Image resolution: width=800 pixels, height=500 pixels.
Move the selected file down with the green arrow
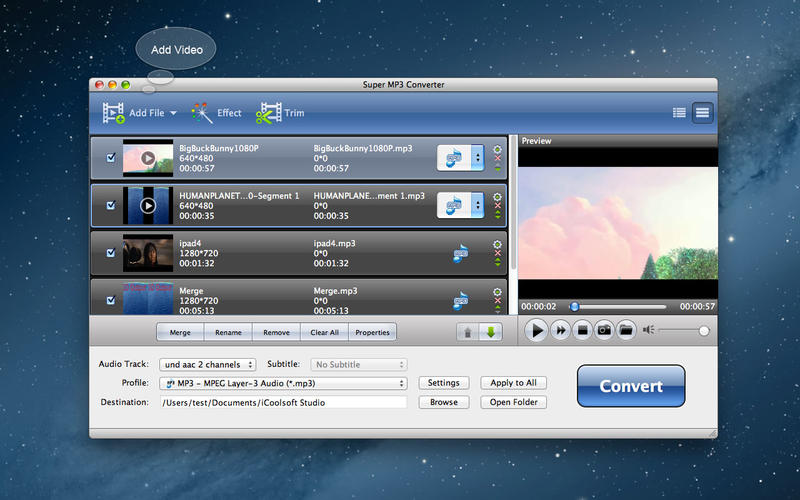[490, 332]
